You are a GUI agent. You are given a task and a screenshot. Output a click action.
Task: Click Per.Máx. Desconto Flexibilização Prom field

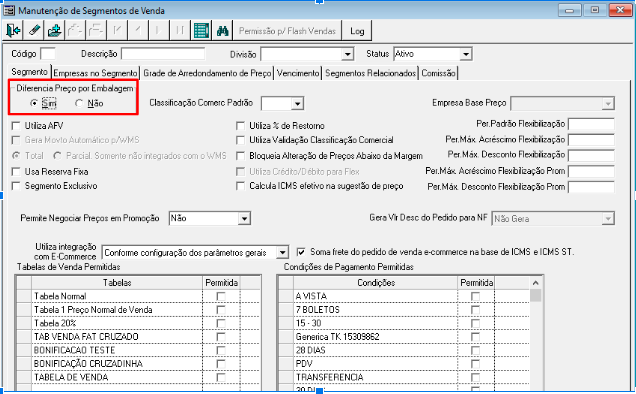pos(591,187)
